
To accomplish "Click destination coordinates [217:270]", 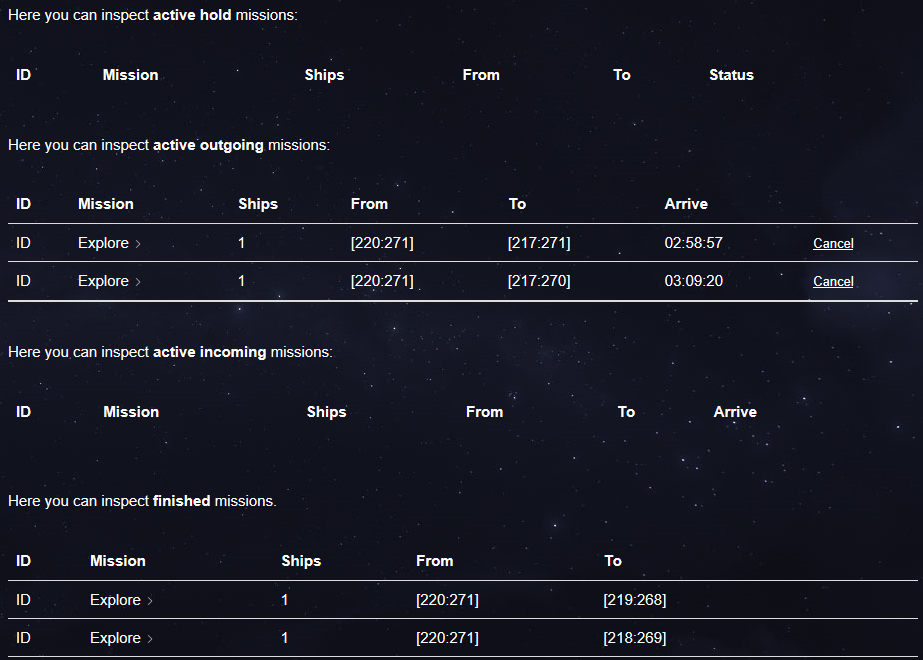I will (539, 281).
